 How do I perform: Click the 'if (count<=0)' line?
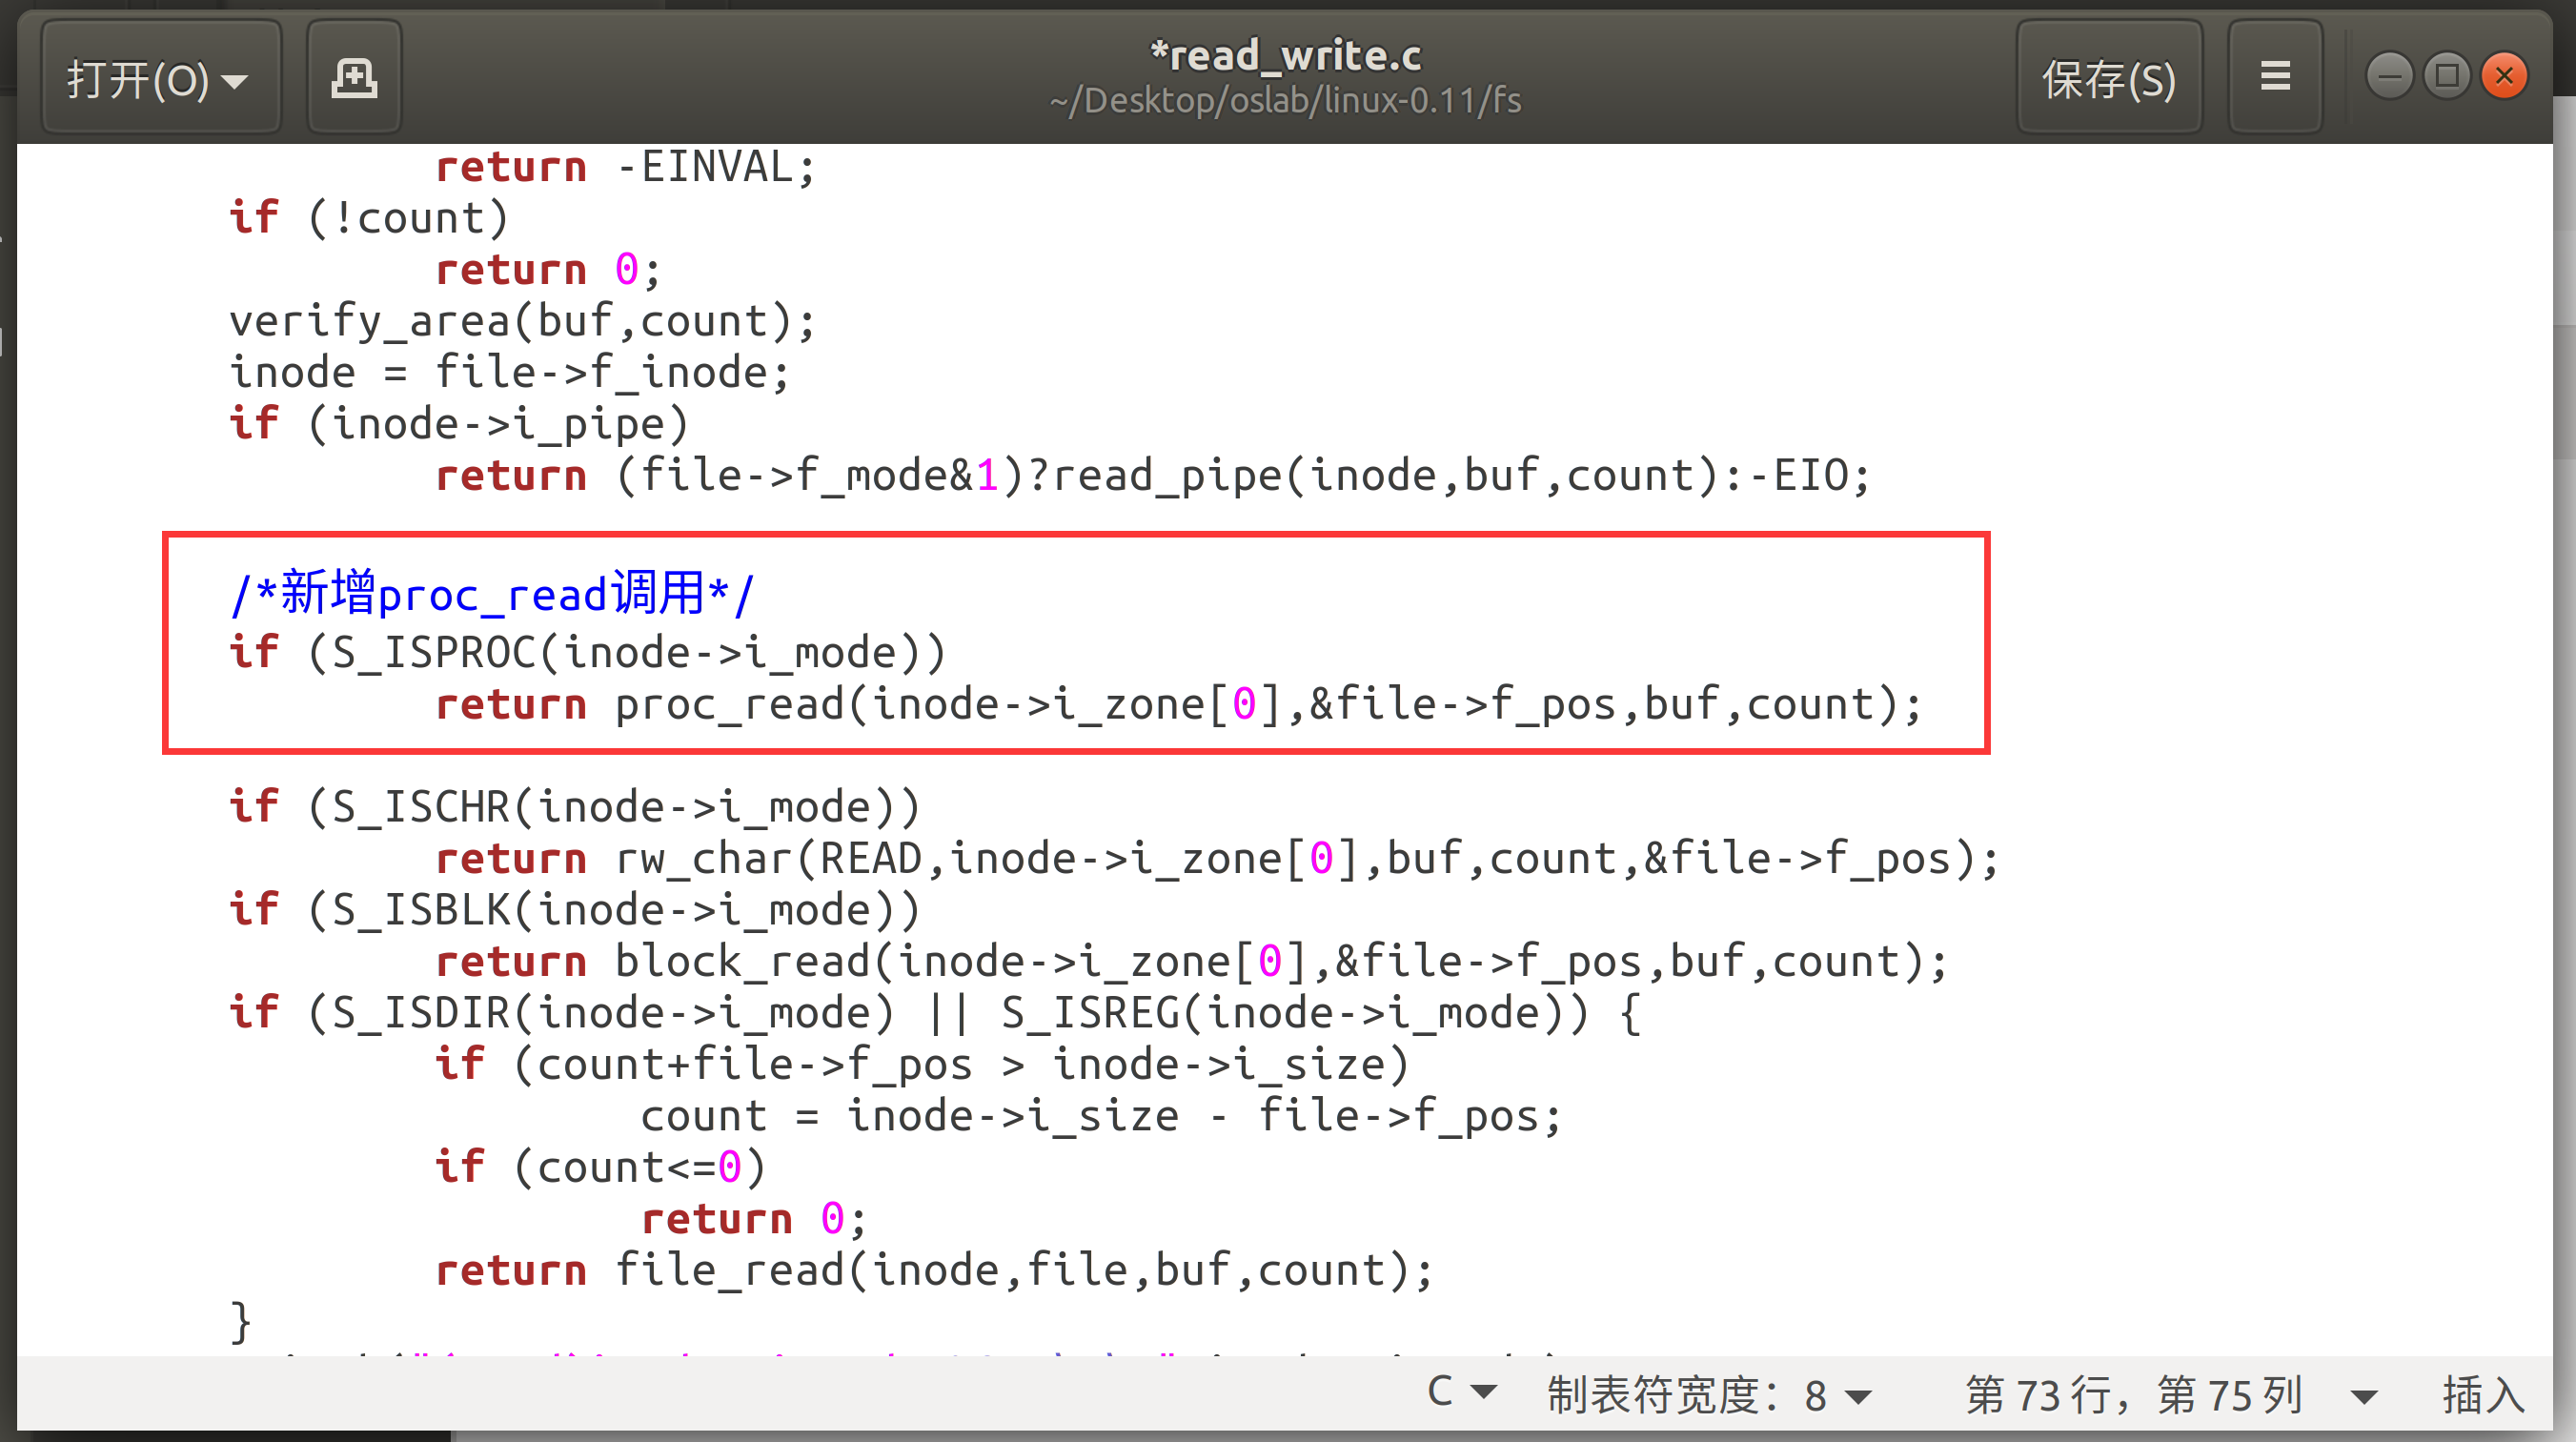[601, 1168]
